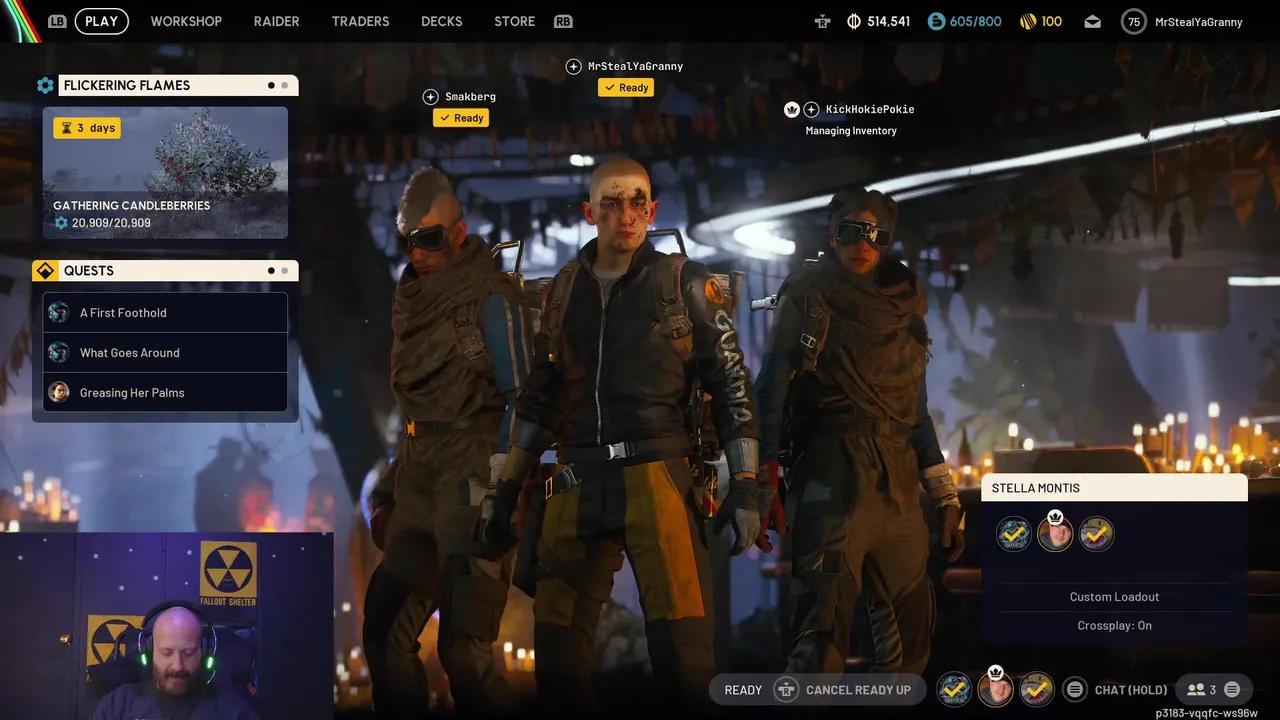The height and width of the screenshot is (720, 1280).
Task: Click the R stick icon before Cancel Ready Up
Action: point(786,690)
